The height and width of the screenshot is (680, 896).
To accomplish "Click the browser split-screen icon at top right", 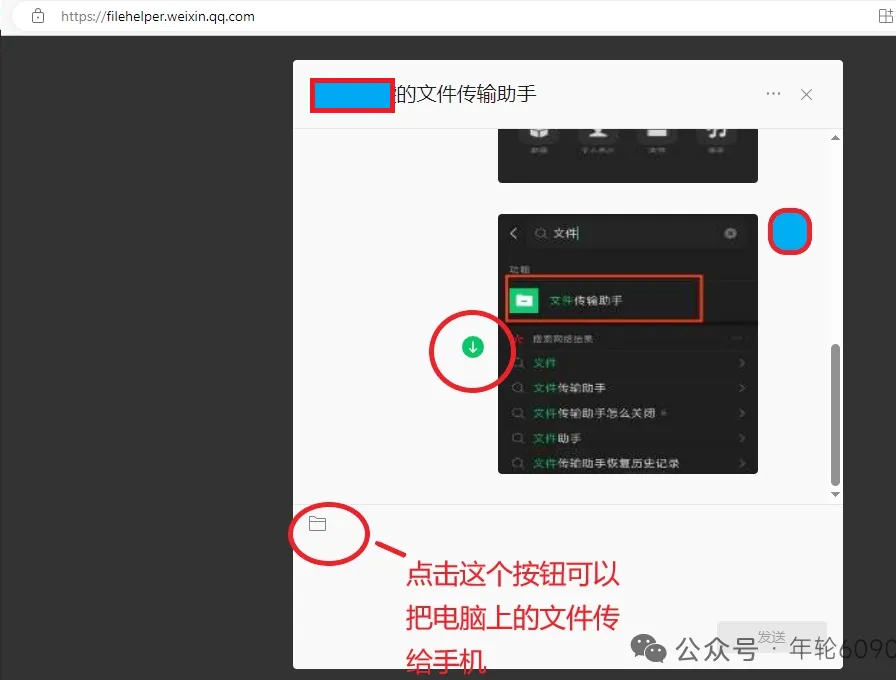I will 885,16.
